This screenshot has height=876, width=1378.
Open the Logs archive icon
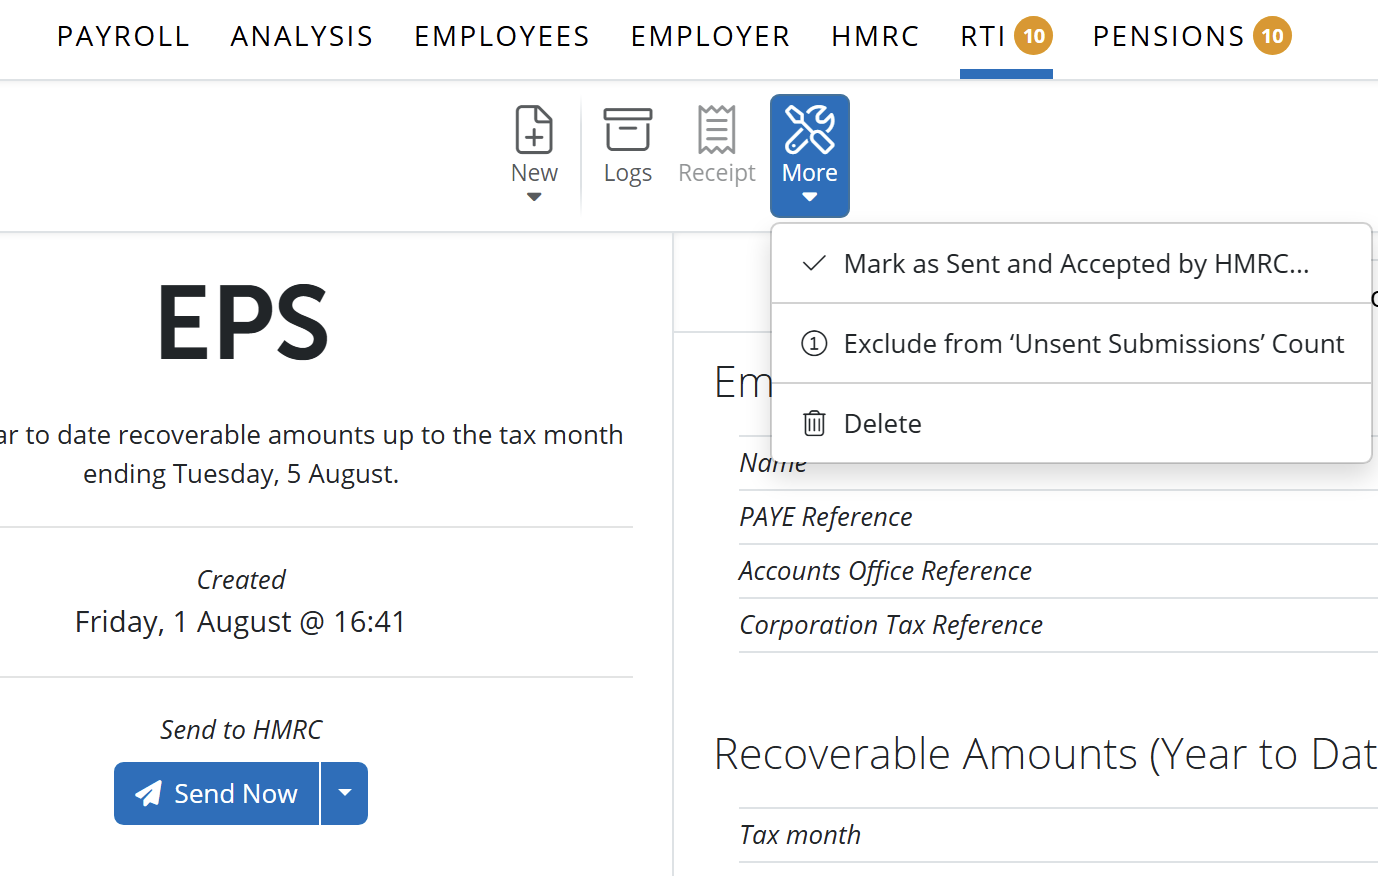coord(628,130)
